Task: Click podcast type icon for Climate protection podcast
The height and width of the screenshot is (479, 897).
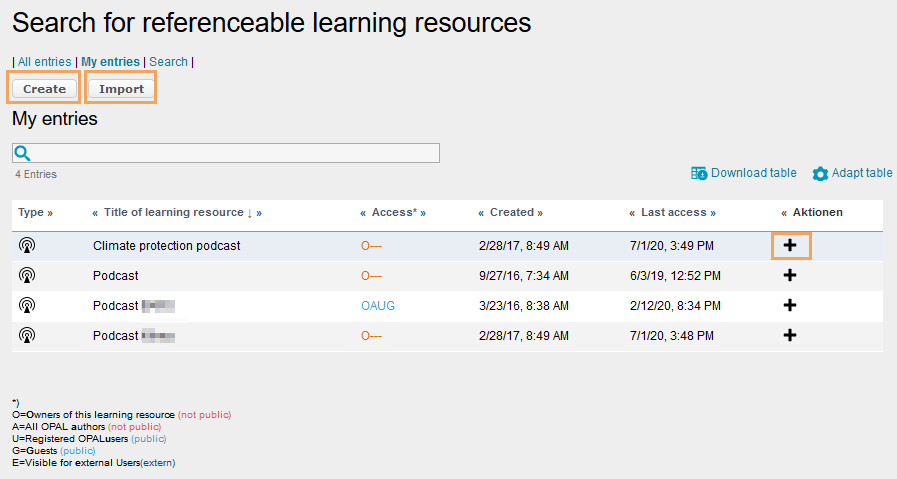Action: 27,245
